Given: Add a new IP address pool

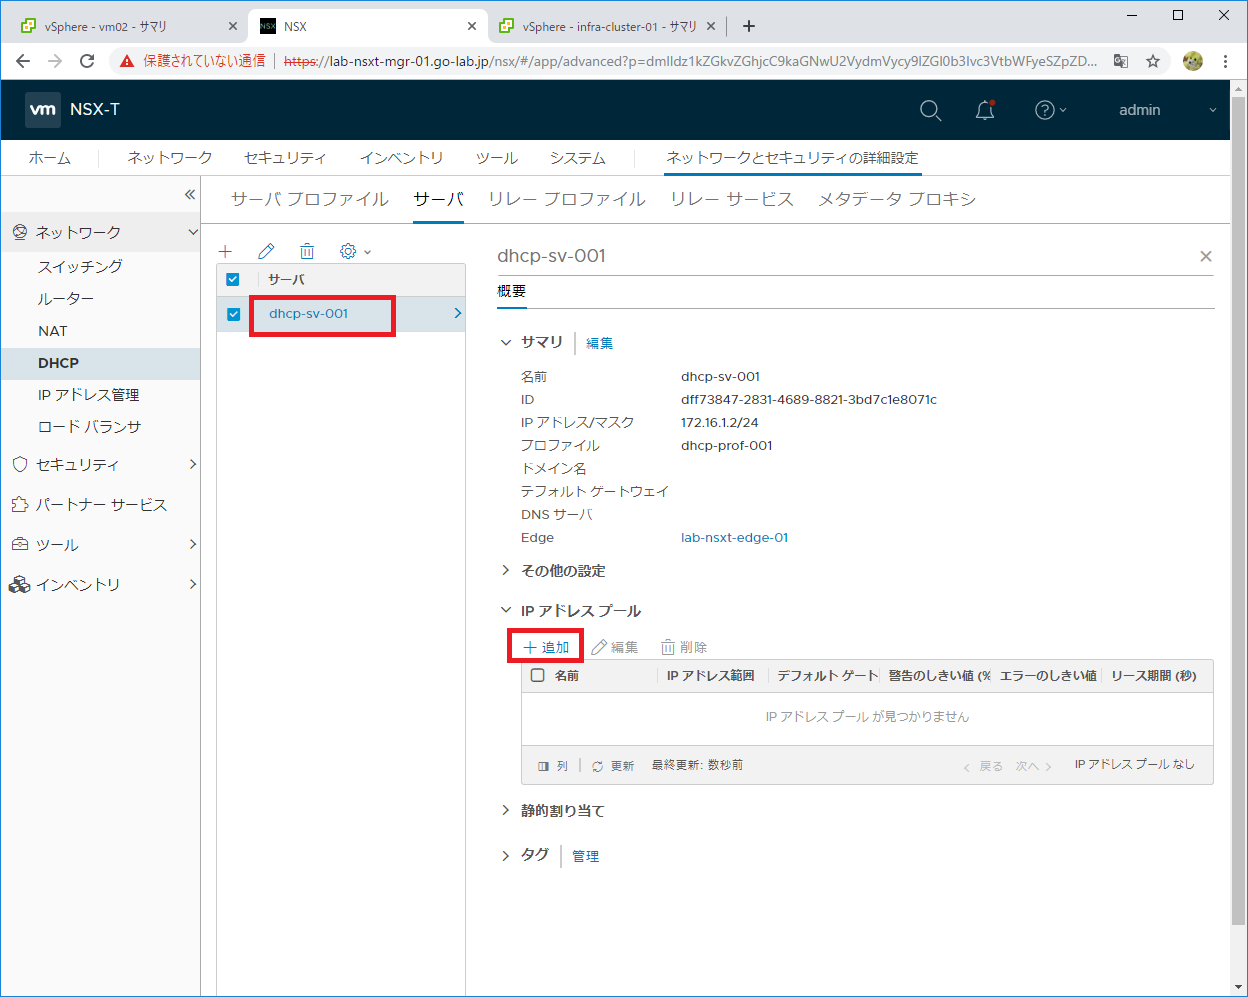Looking at the screenshot, I should click(x=546, y=647).
